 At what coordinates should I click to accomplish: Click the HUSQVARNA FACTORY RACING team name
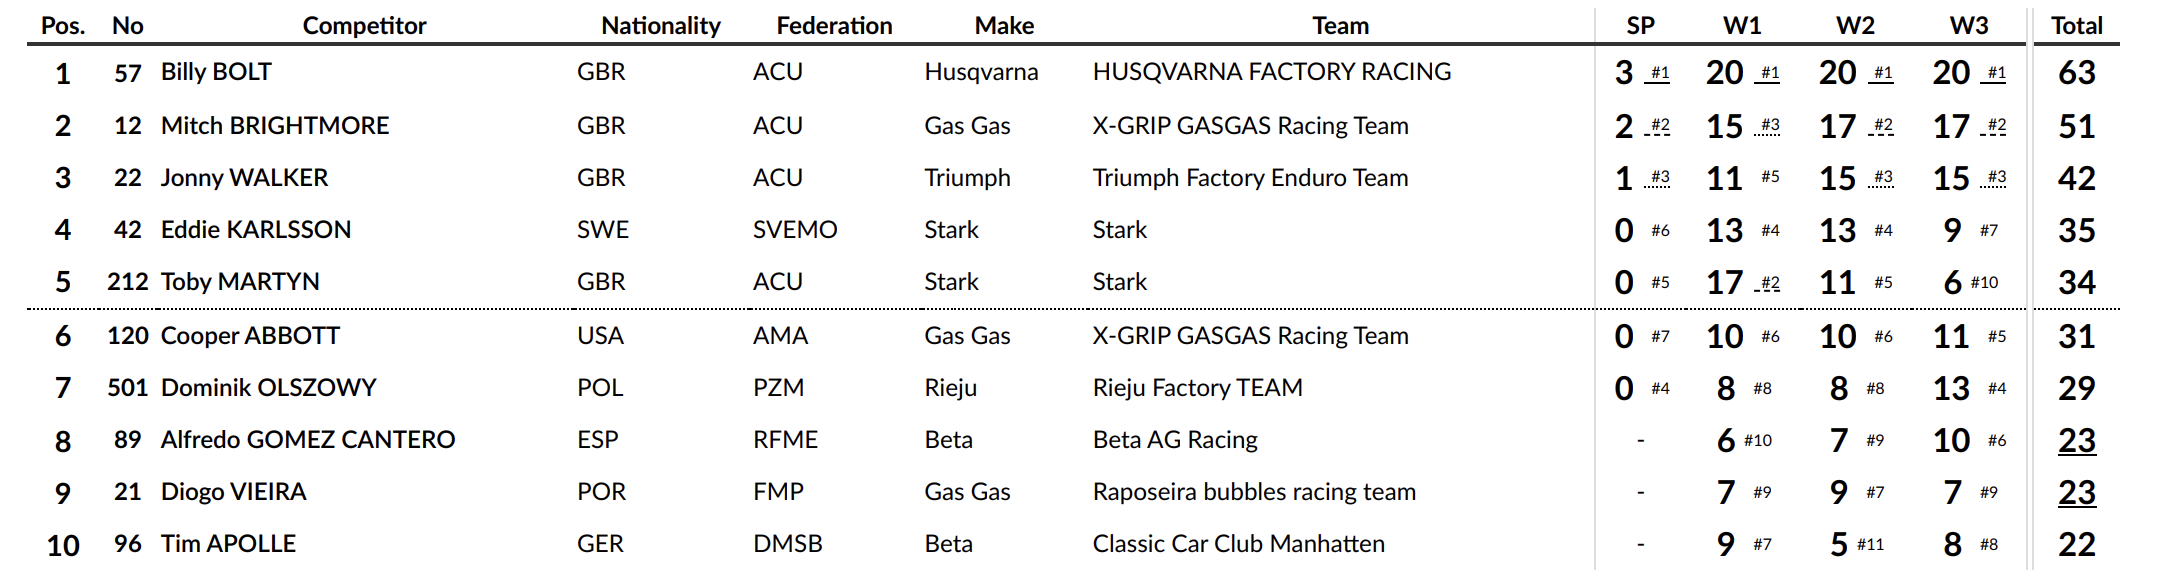tap(1271, 72)
